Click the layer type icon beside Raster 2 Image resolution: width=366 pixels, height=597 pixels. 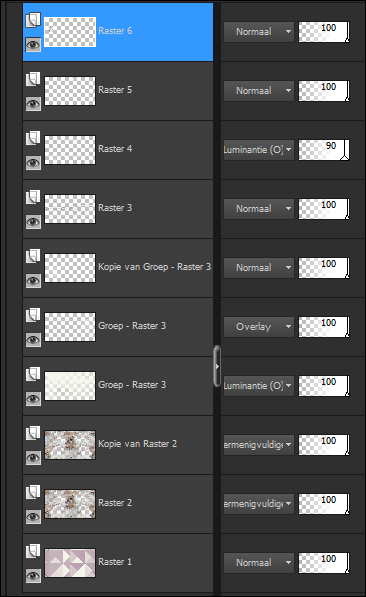tap(33, 492)
